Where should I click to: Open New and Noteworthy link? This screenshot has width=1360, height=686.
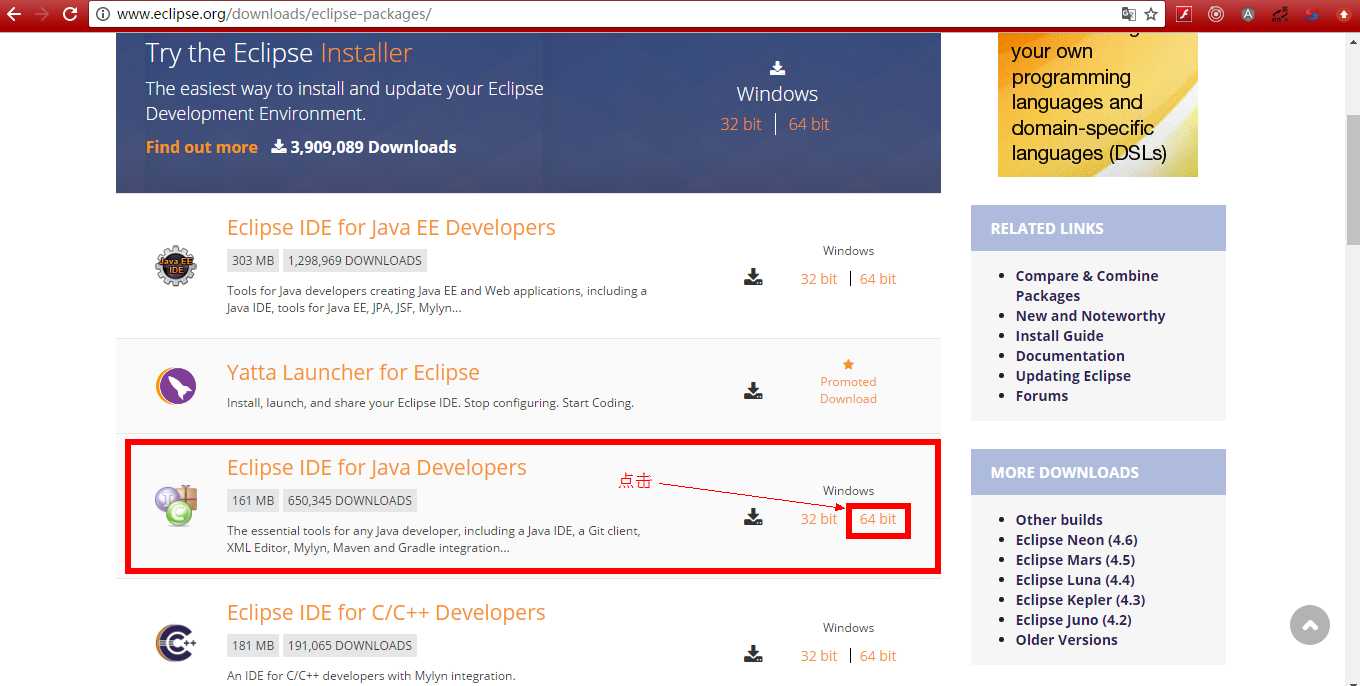[x=1090, y=316]
